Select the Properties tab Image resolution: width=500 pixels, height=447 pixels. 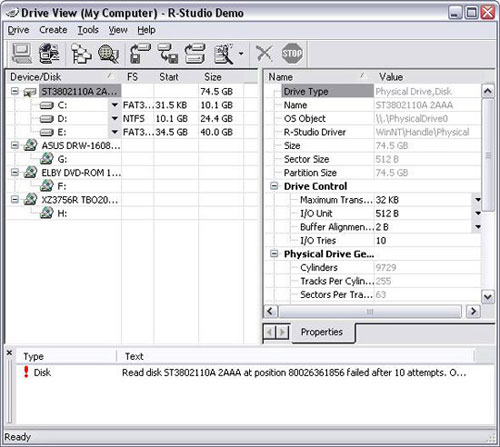(322, 332)
